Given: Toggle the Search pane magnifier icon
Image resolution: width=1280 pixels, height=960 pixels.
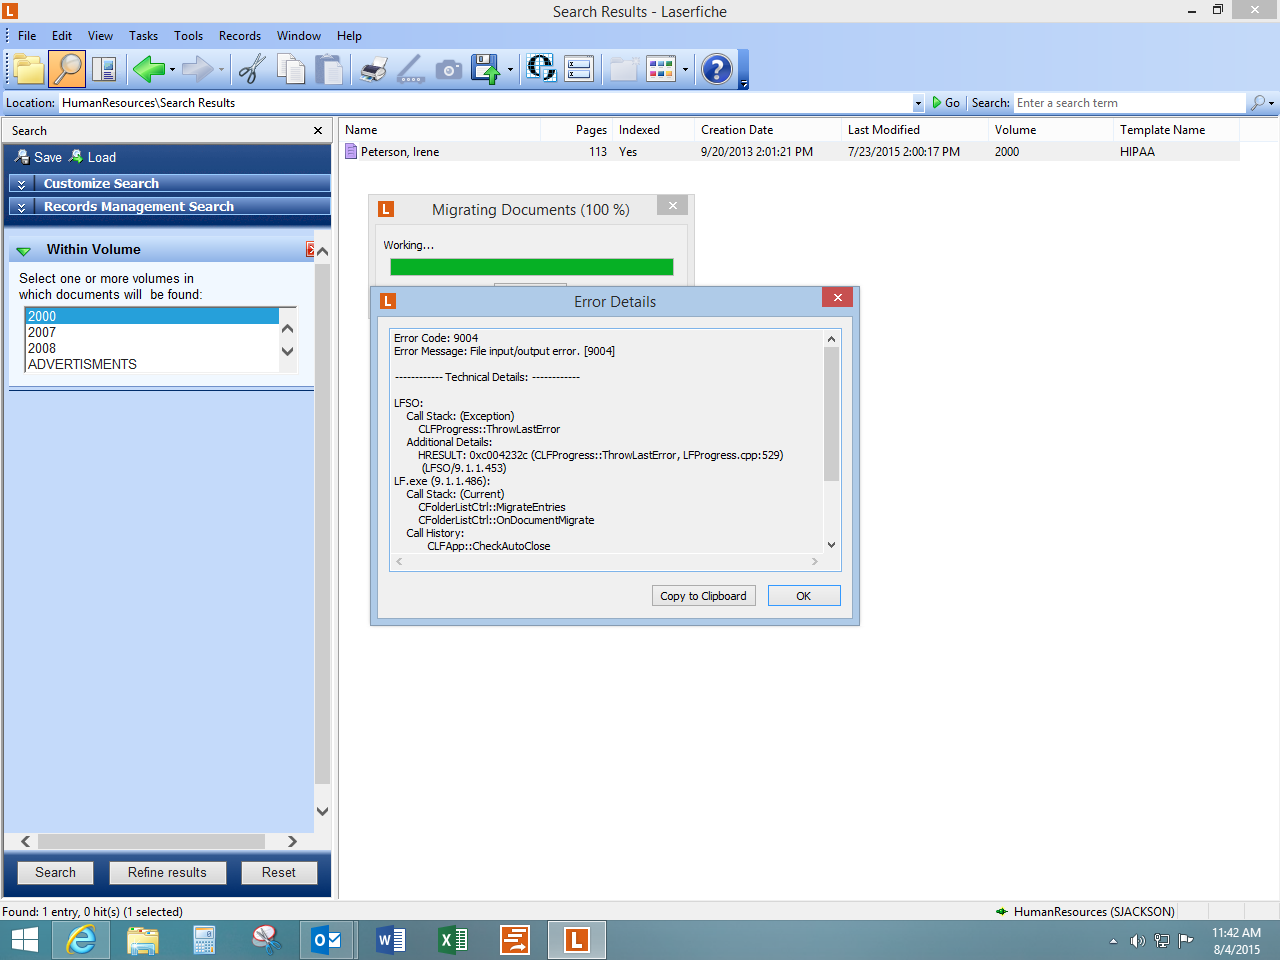Looking at the screenshot, I should (67, 69).
